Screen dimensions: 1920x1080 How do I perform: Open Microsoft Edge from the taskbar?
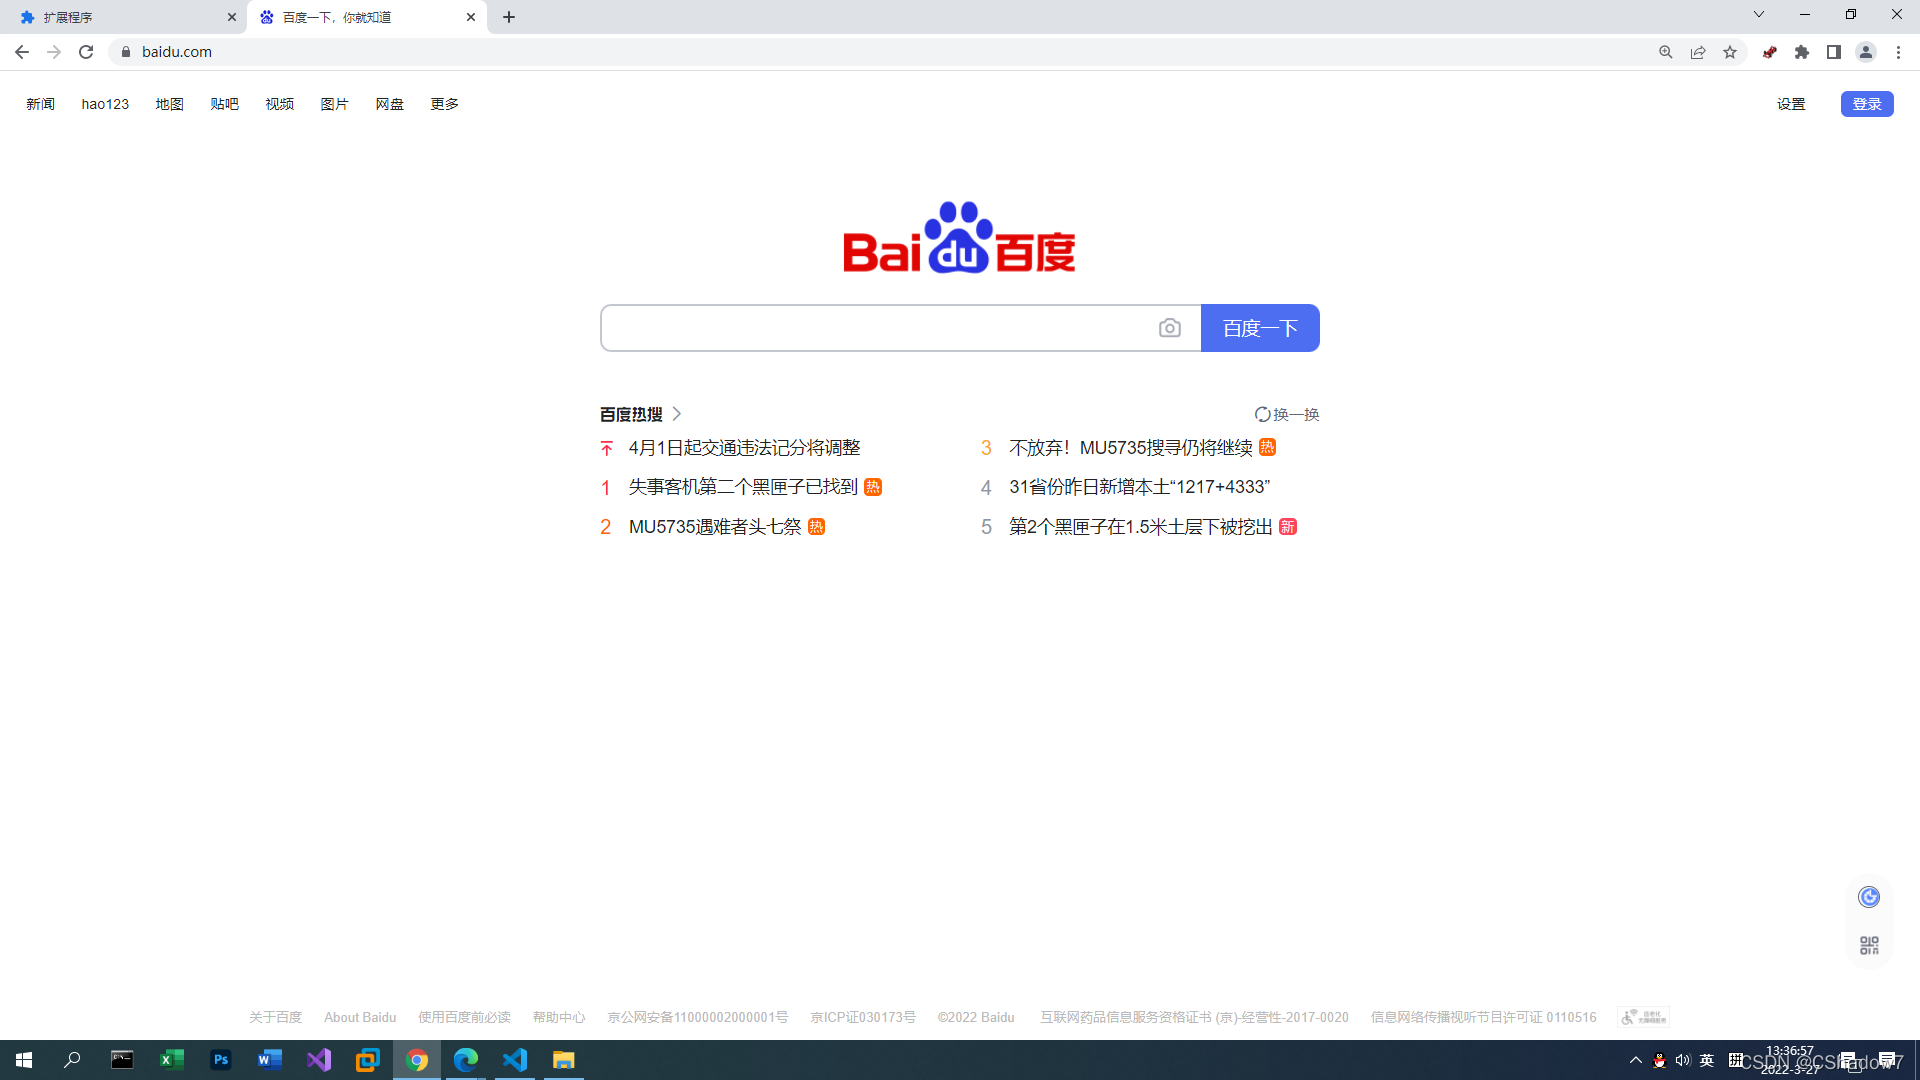tap(466, 1060)
